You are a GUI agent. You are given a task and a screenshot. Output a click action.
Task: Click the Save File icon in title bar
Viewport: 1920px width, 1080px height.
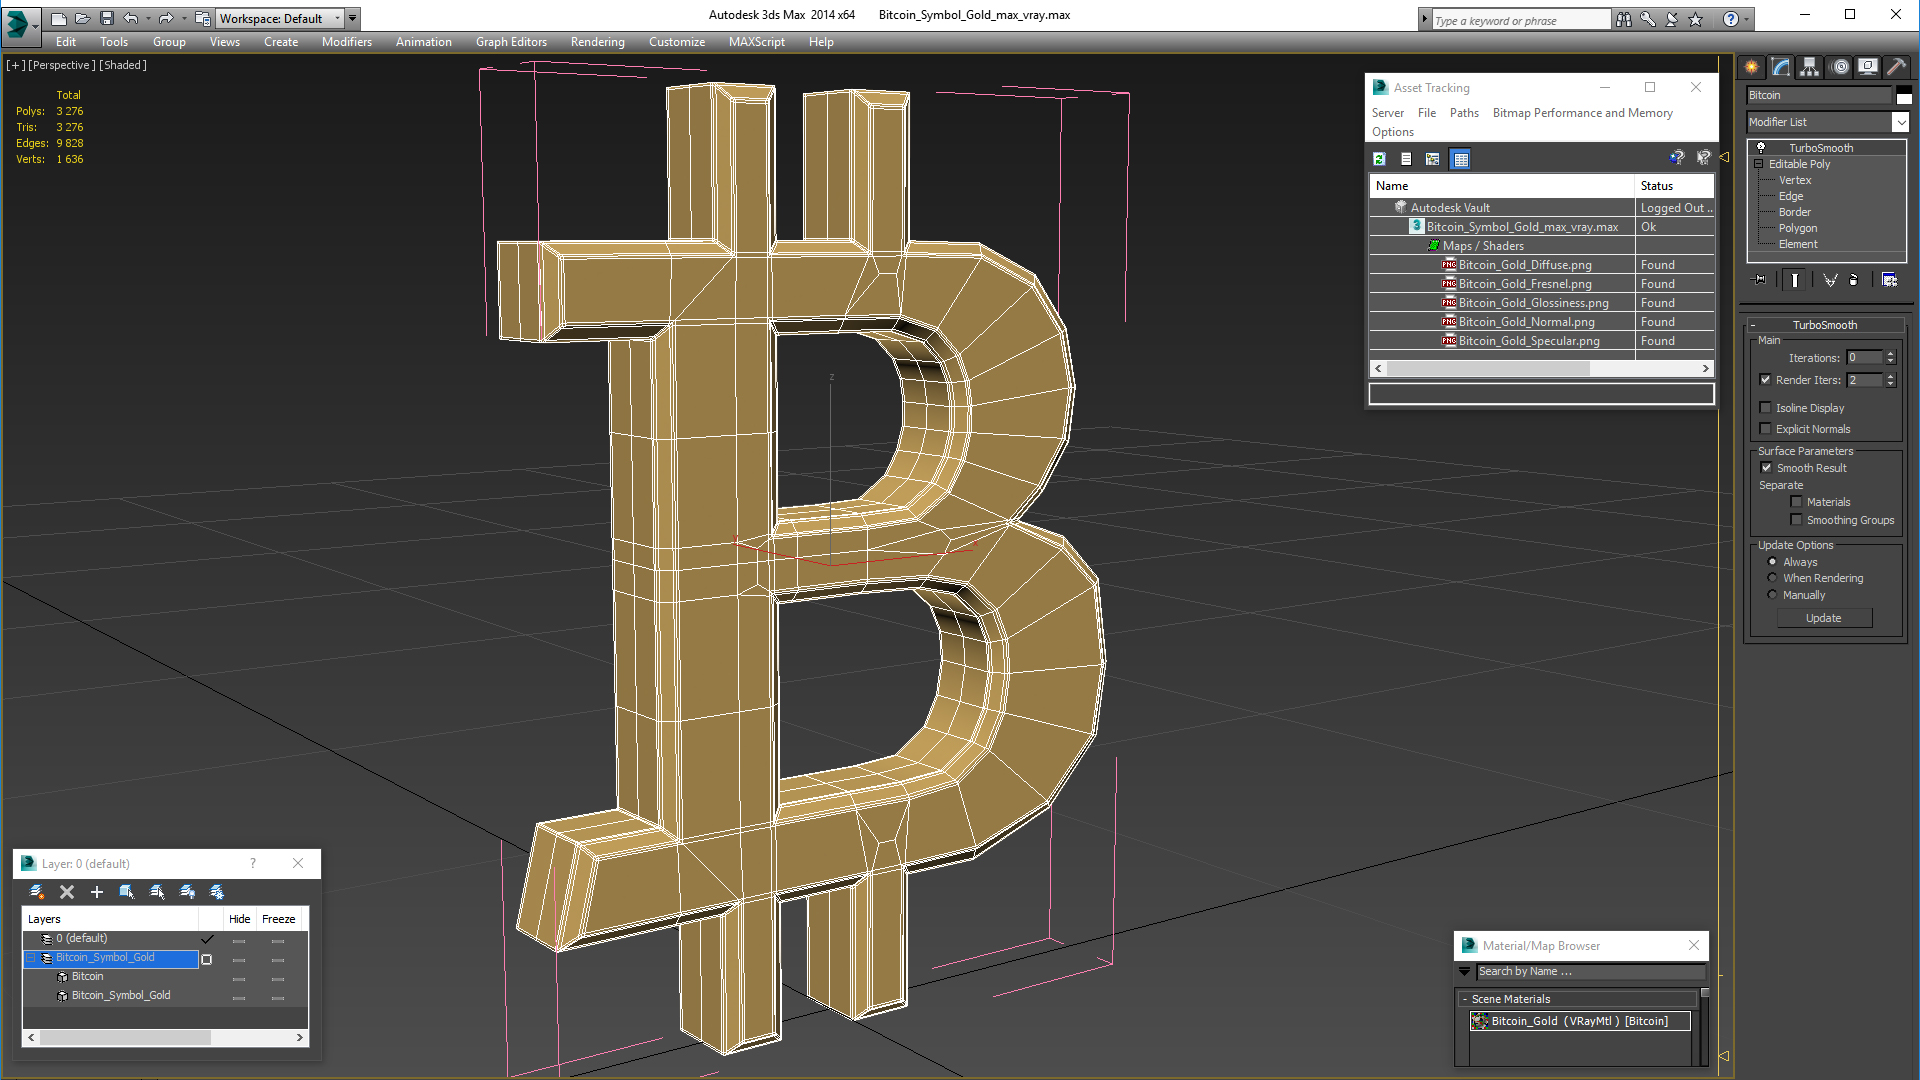[x=107, y=18]
